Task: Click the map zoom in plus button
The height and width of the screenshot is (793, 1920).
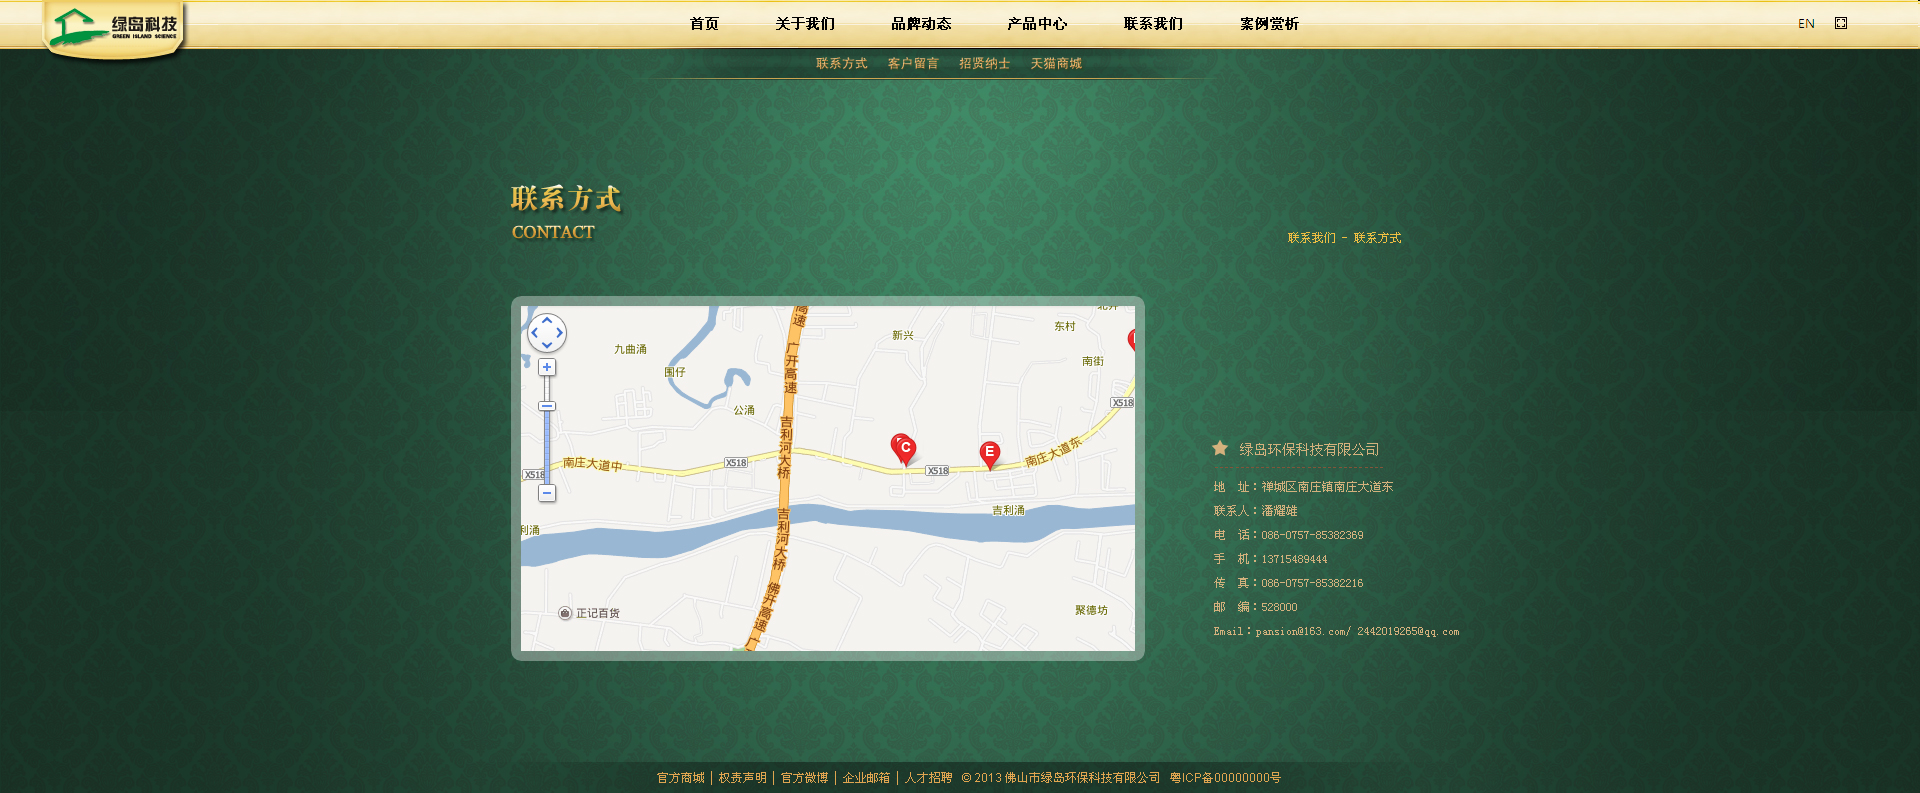Action: click(547, 367)
